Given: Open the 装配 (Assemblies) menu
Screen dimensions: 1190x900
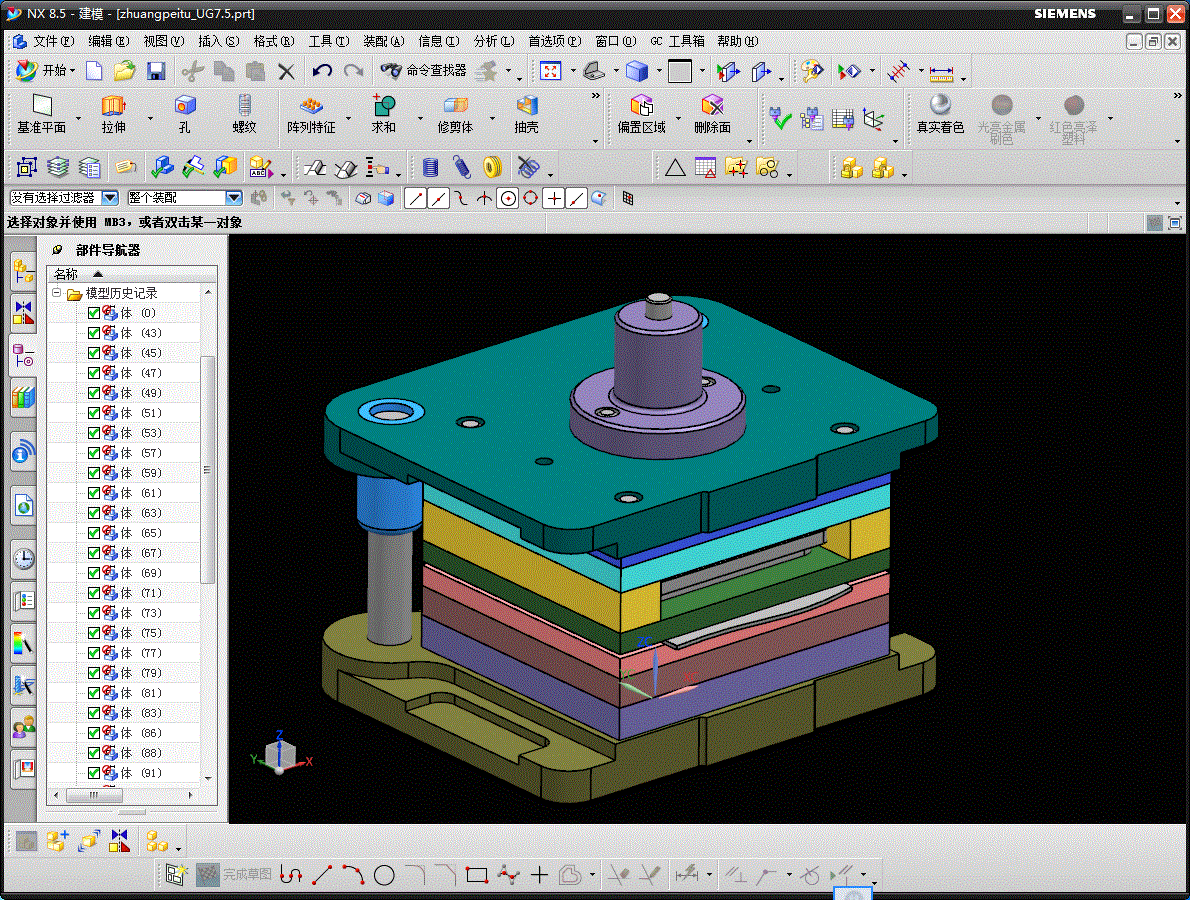Looking at the screenshot, I should click(383, 41).
